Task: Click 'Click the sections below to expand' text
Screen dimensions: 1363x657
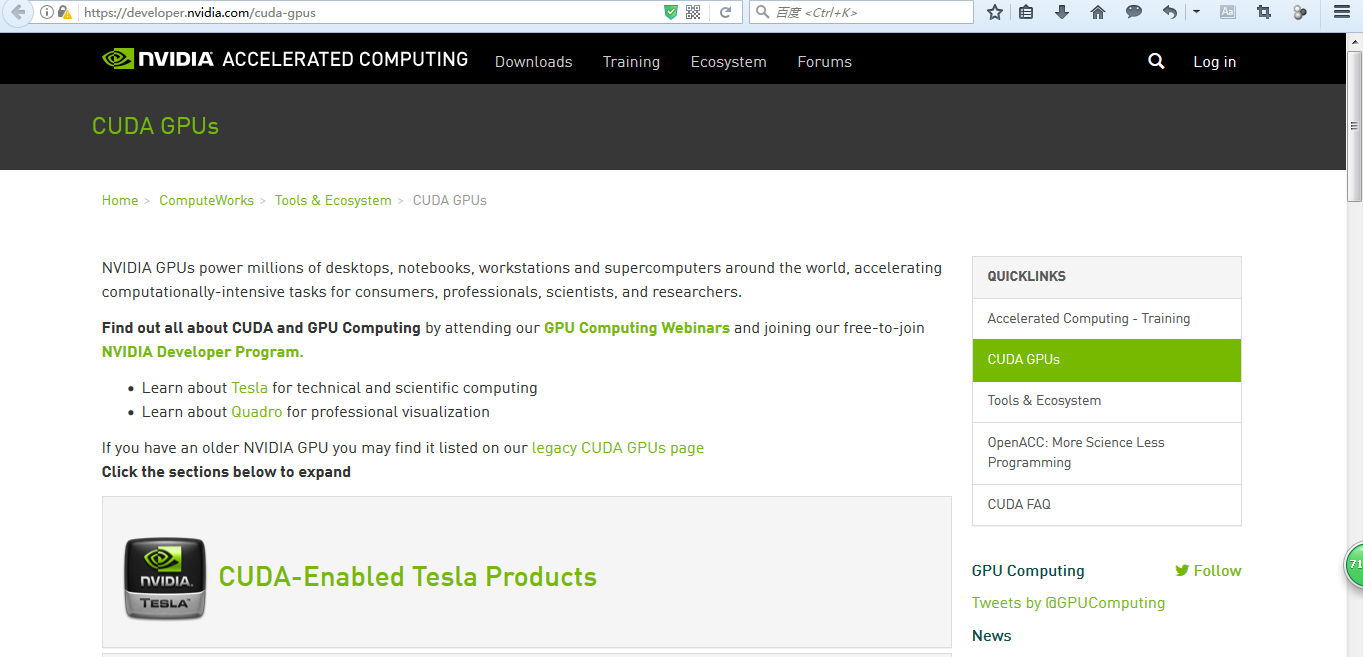Action: (x=226, y=472)
